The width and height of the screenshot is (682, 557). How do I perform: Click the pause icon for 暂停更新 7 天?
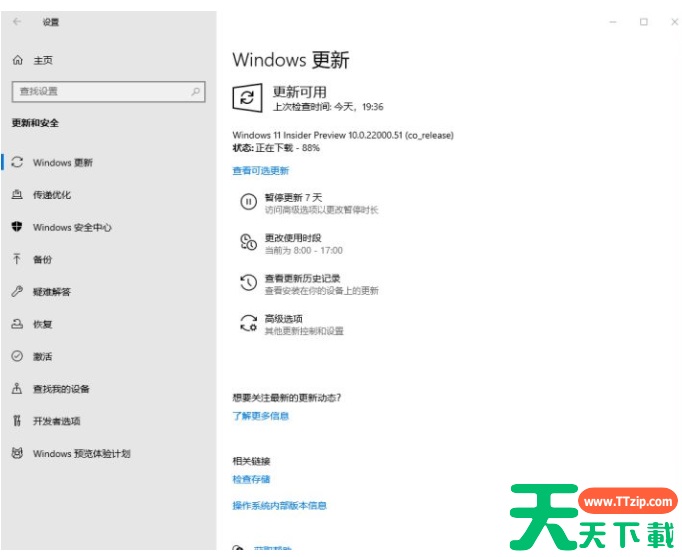coord(248,202)
